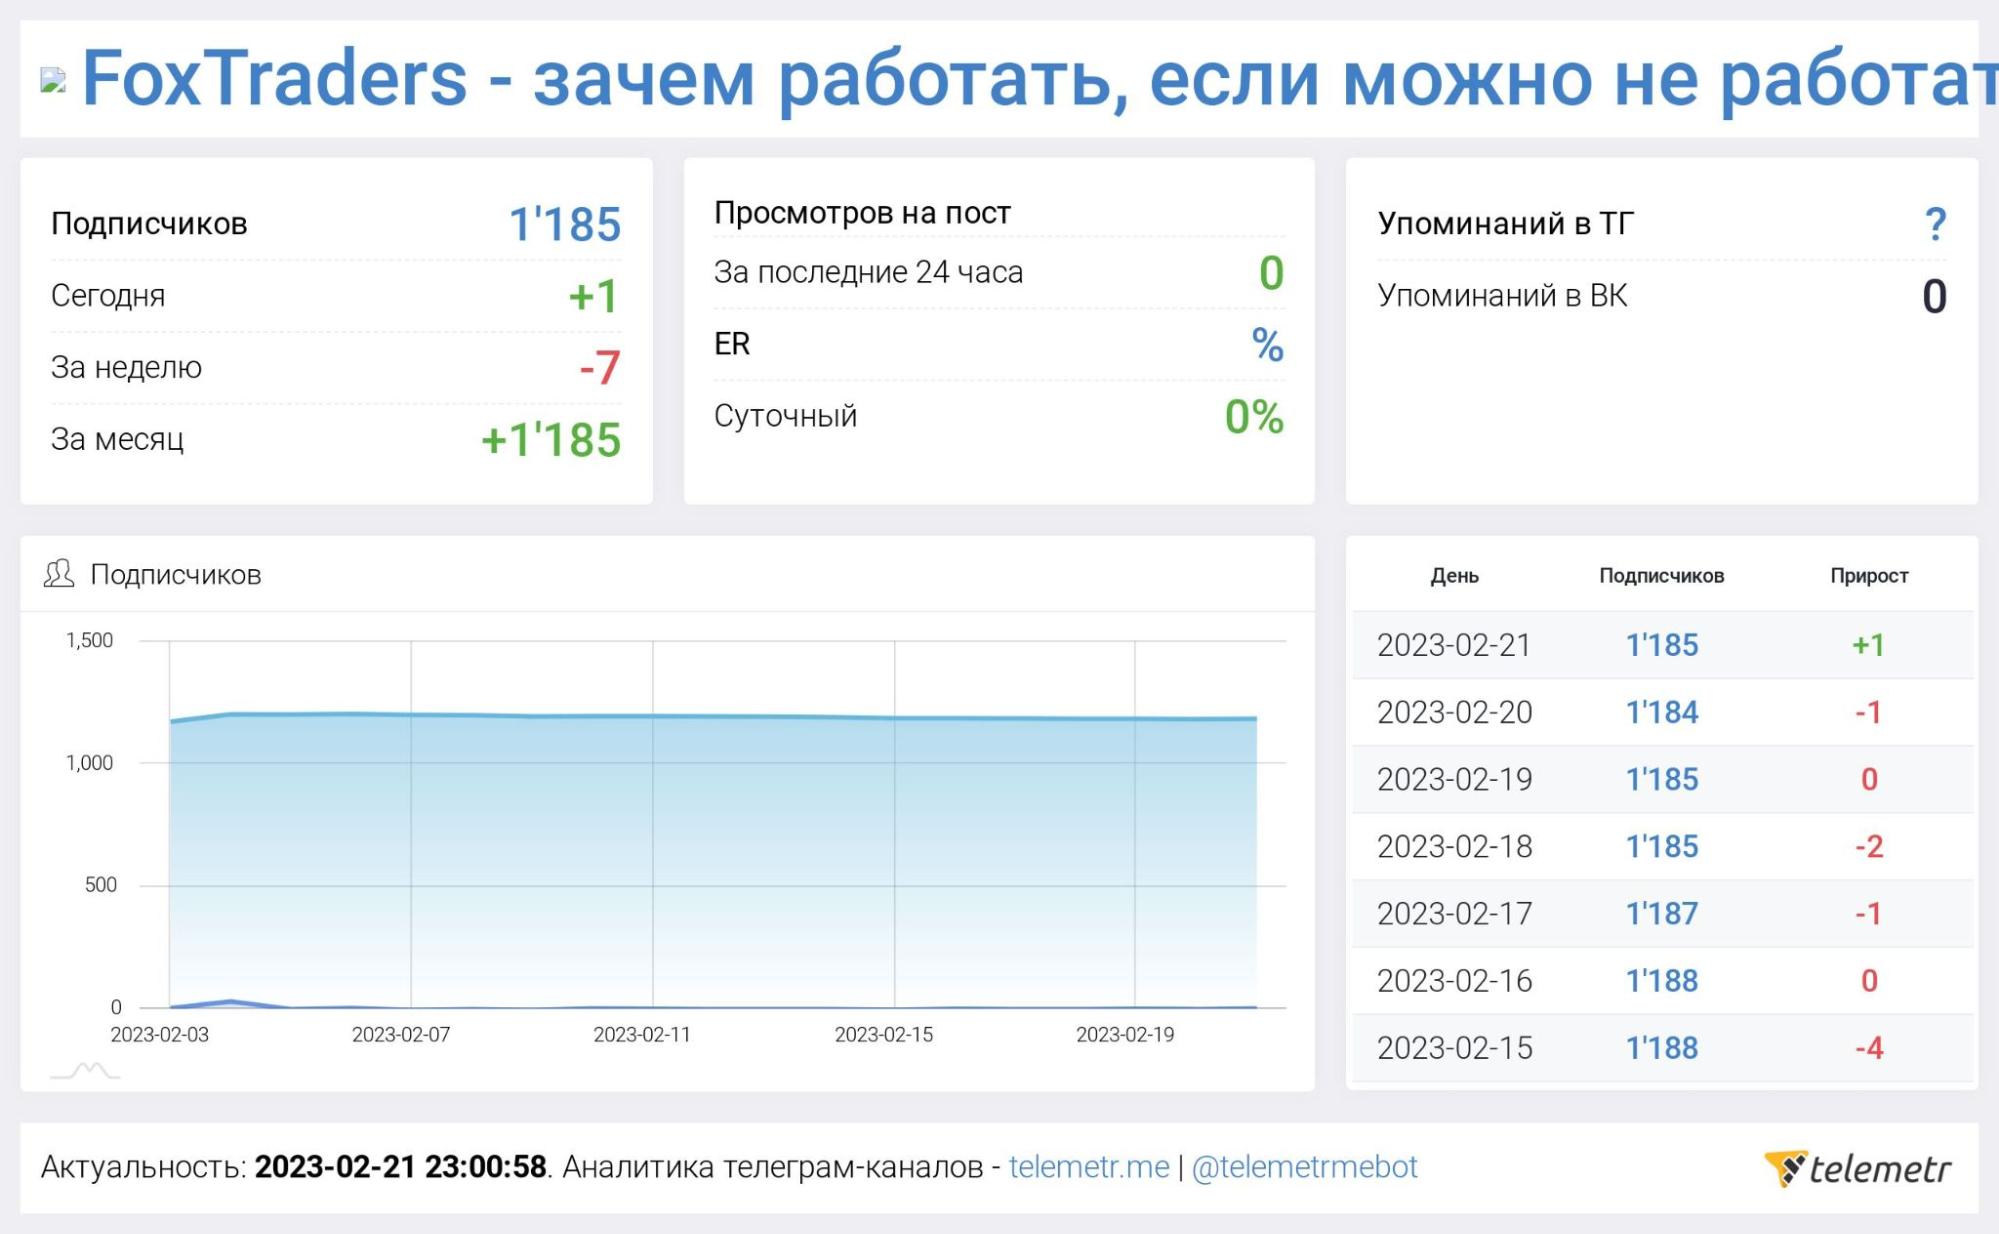Click the 2023-02-11 chart axis label

point(642,1035)
